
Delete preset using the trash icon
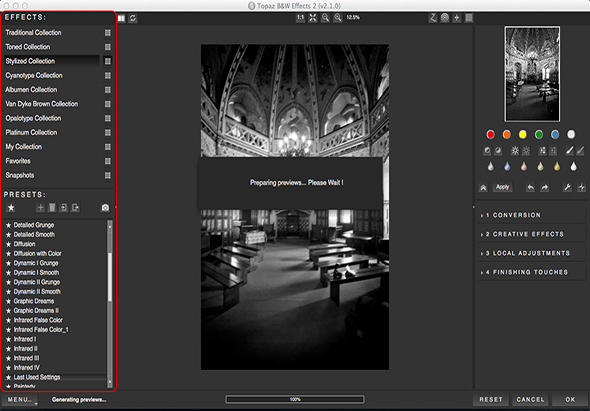pyautogui.click(x=52, y=207)
